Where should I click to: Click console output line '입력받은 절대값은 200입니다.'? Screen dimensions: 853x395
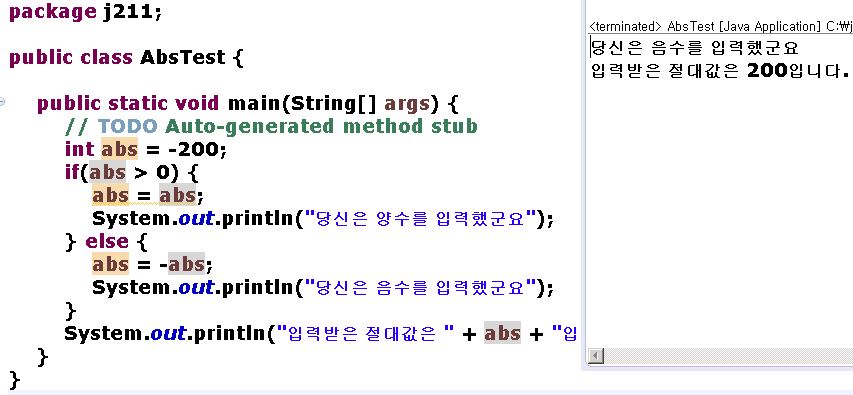pyautogui.click(x=720, y=71)
